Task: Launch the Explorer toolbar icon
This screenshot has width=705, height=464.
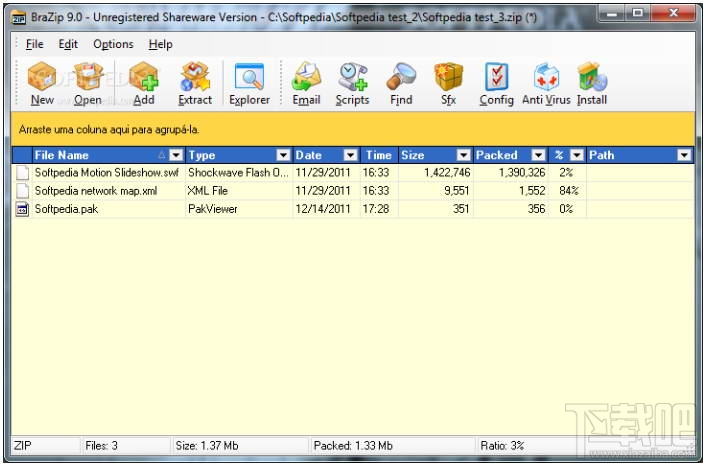Action: tap(249, 77)
